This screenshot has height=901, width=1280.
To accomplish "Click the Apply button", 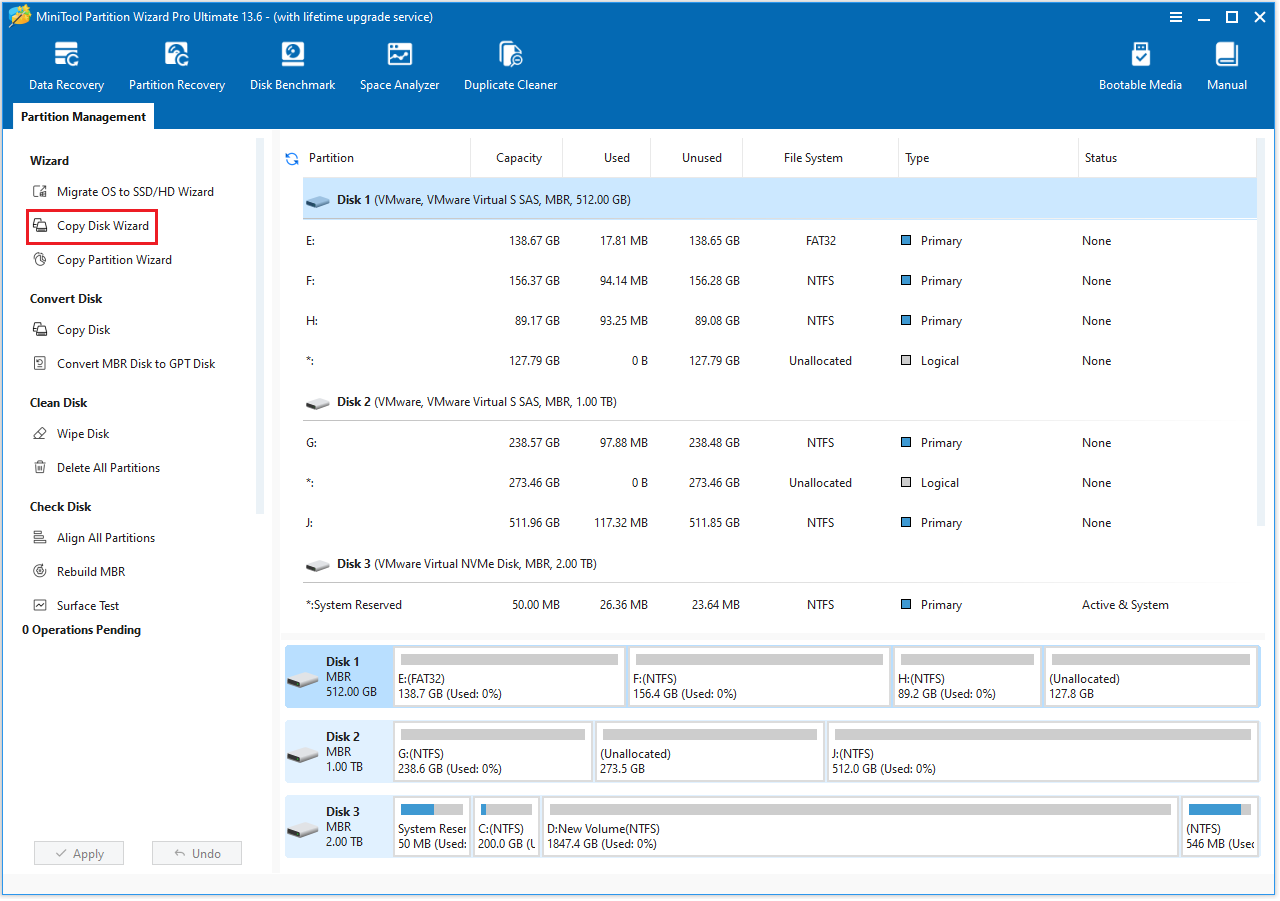I will 79,853.
